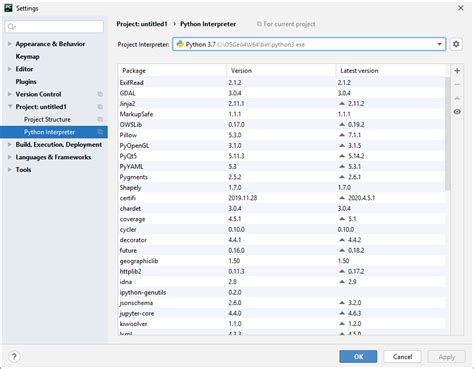Click the settings search input field

[x=54, y=26]
